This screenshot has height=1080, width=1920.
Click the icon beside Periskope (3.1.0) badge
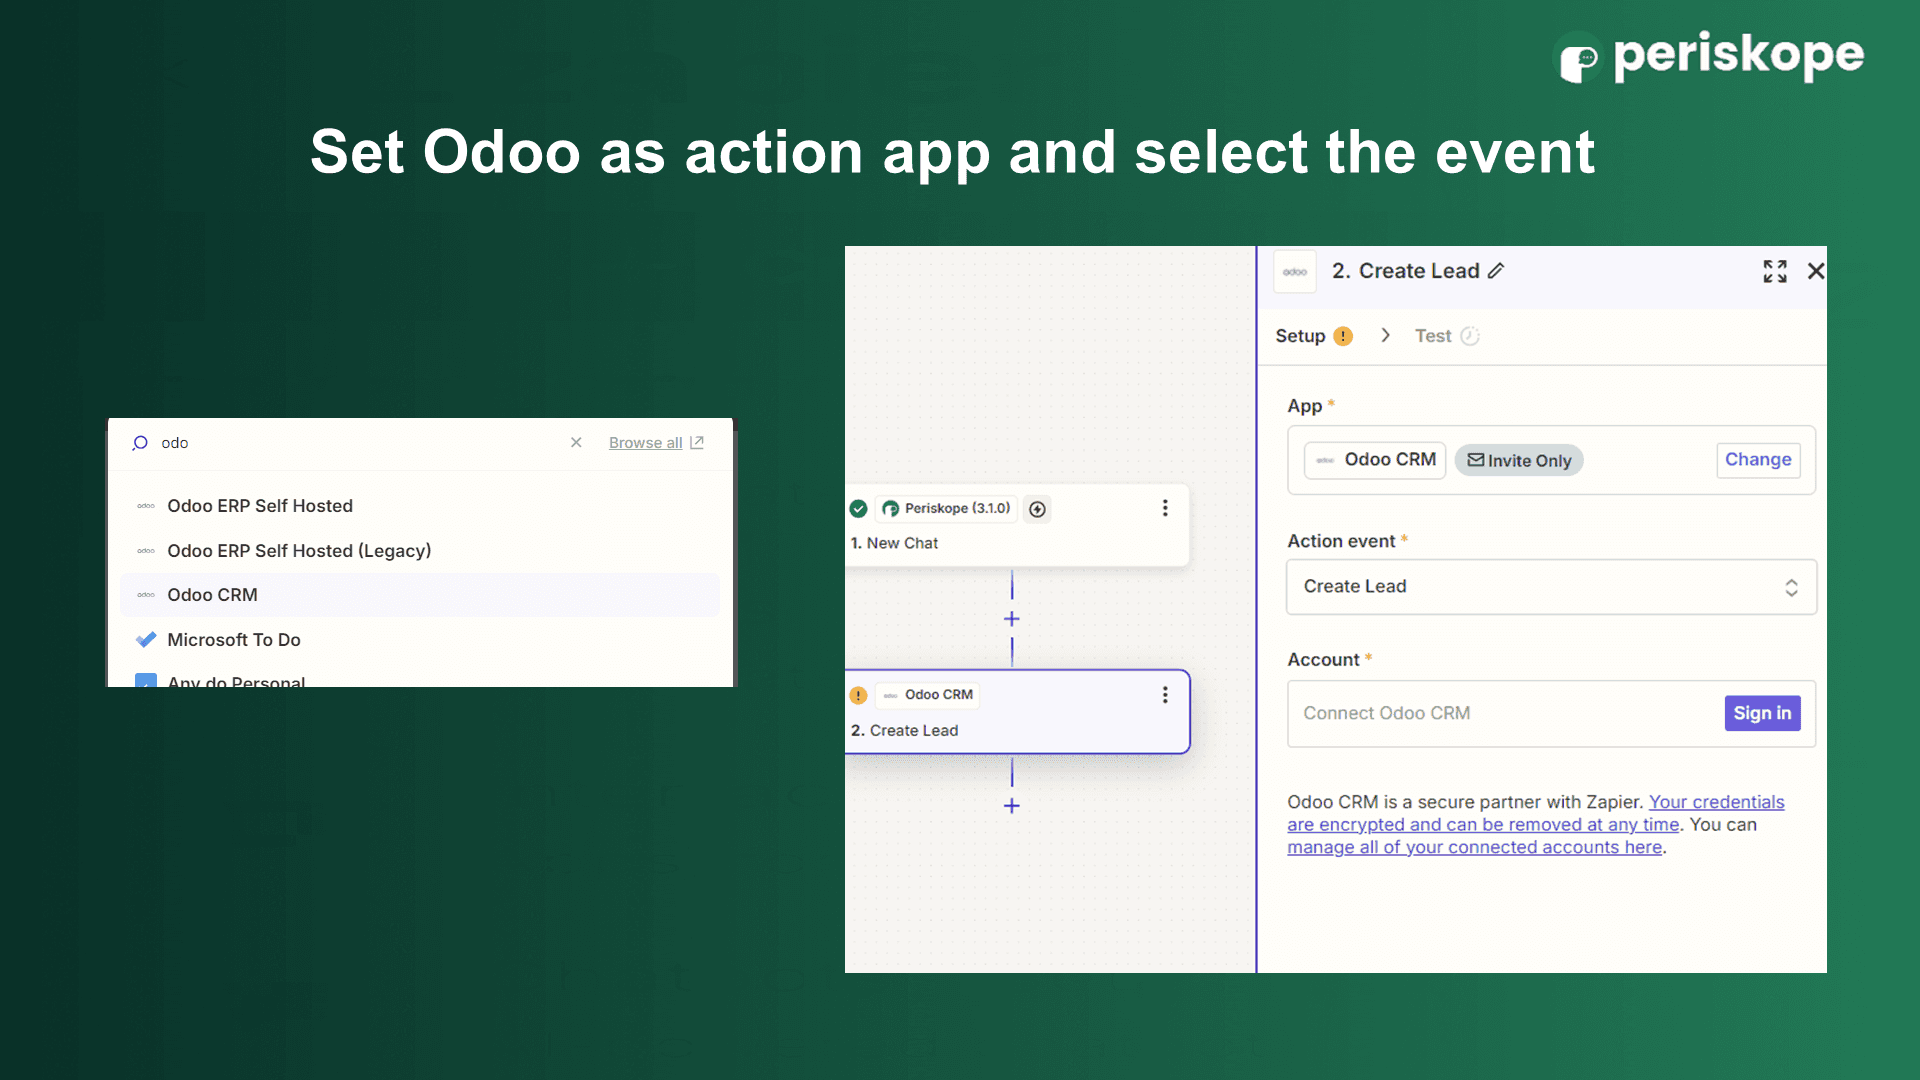(1038, 509)
